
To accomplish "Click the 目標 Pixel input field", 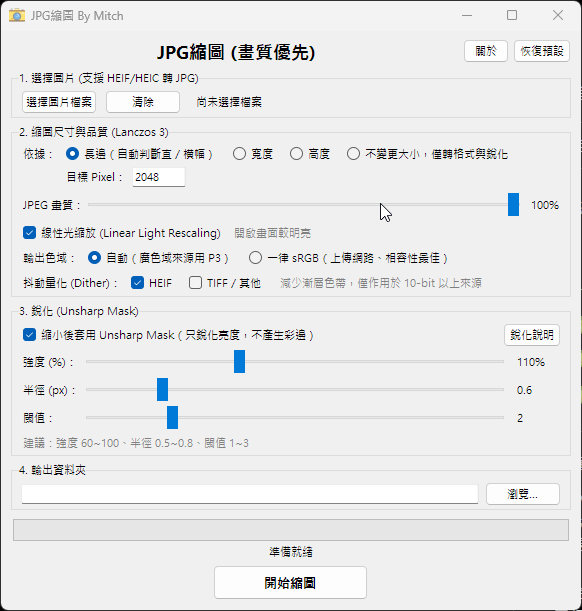I will (x=159, y=177).
